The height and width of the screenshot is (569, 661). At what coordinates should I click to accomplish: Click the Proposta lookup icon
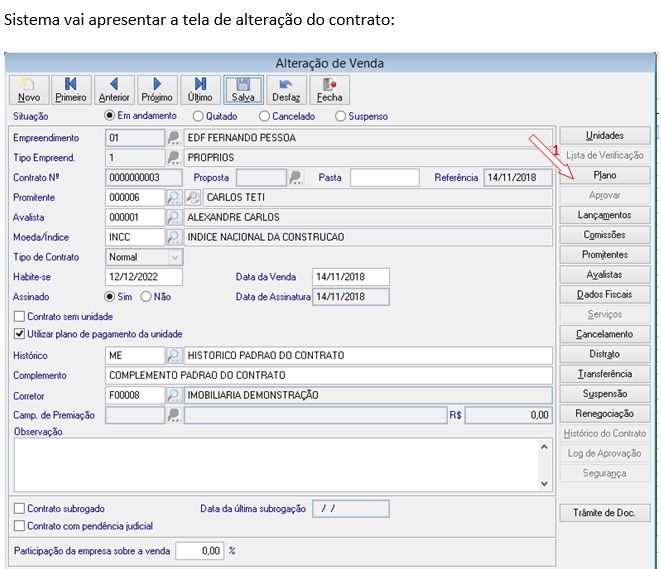(x=296, y=177)
